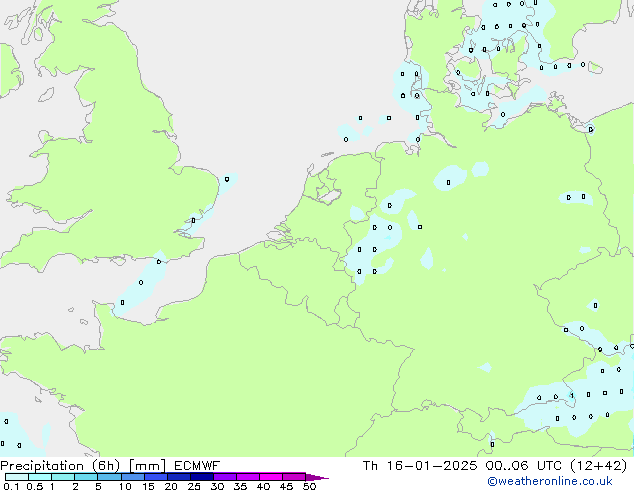Select the legend swatch between 10 and 15 mm
634x490 pixels.
click(x=134, y=477)
